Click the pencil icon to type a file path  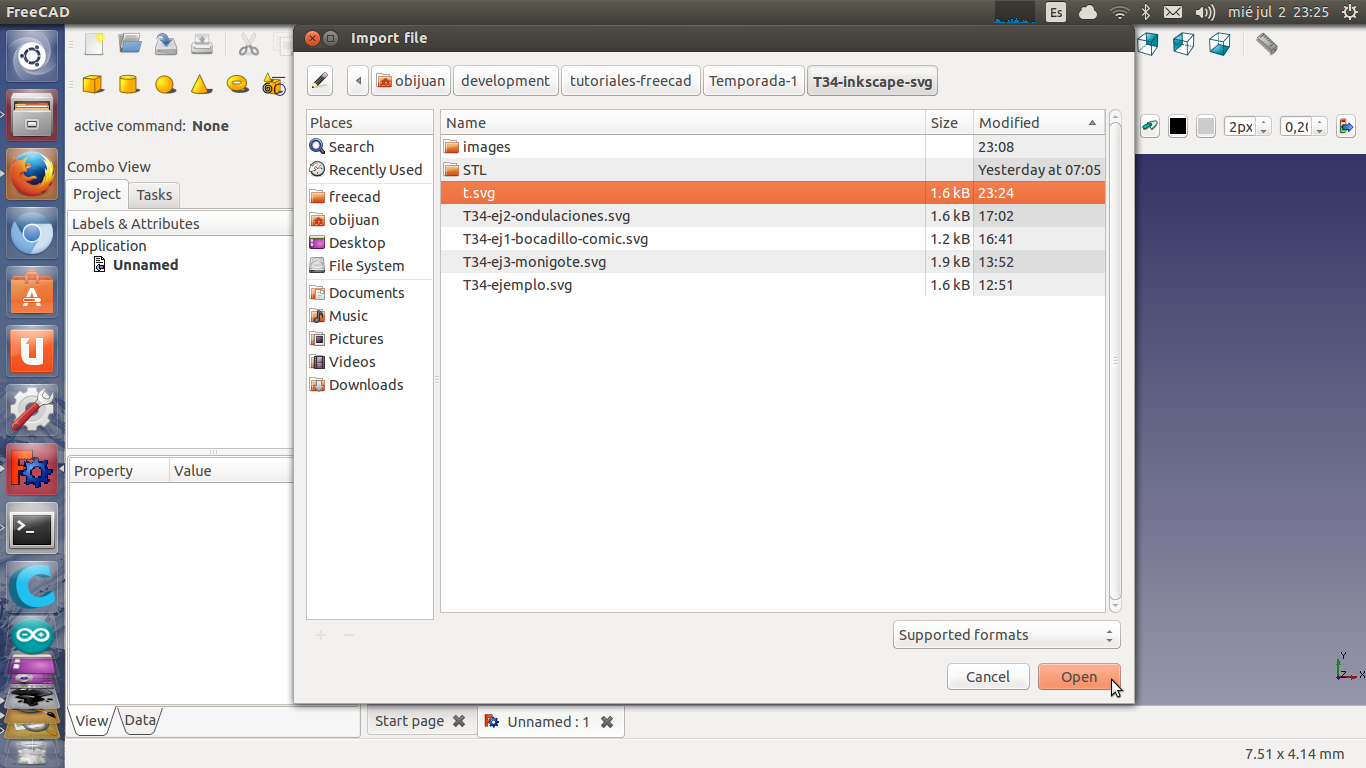319,81
